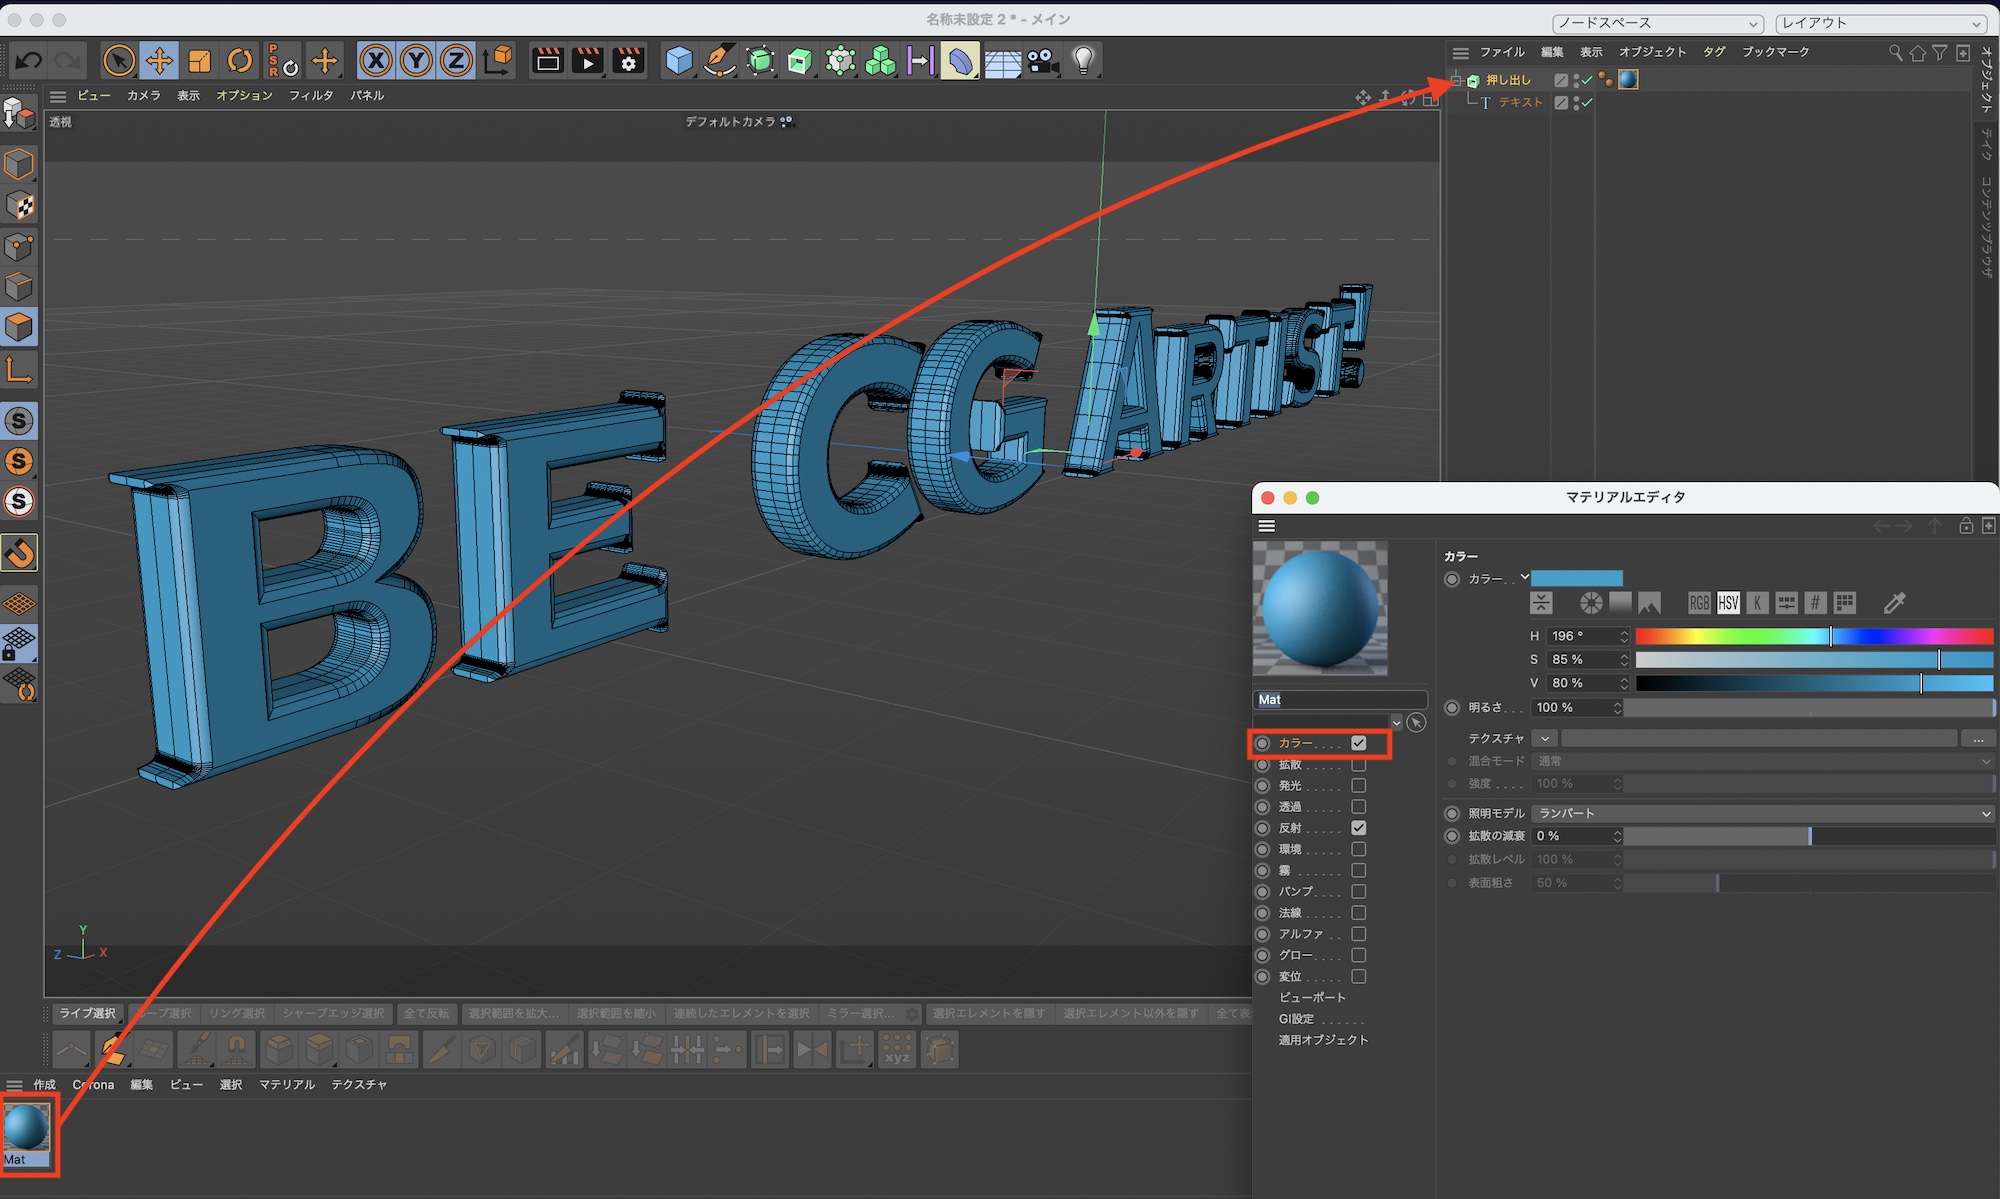The image size is (2000, 1199).
Task: Click the blue カラー swatch
Action: click(1577, 578)
